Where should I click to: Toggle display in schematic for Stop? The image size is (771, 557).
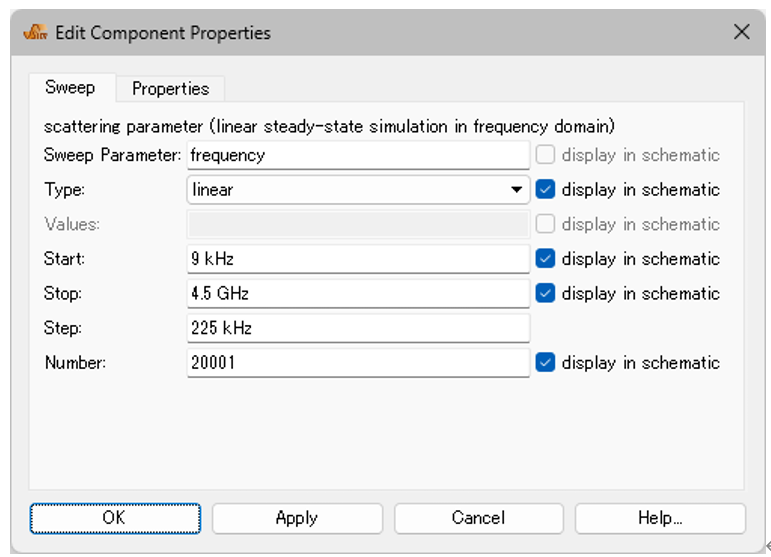pyautogui.click(x=545, y=293)
